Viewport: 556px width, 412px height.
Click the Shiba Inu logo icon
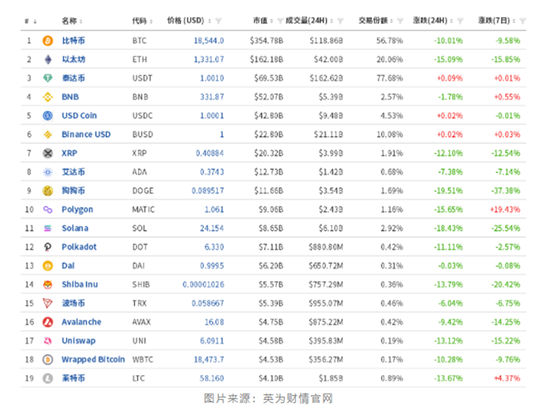48,284
